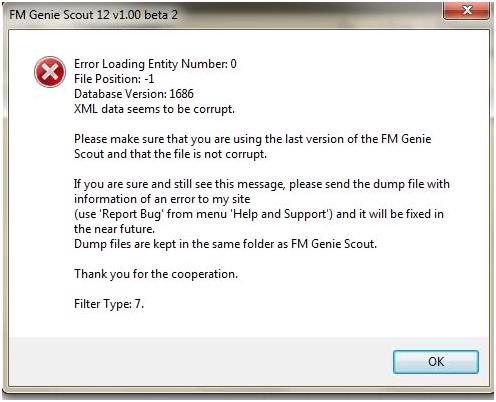
Task: Select the 'Error Loading Entity Number: 0' line
Action: click(155, 64)
